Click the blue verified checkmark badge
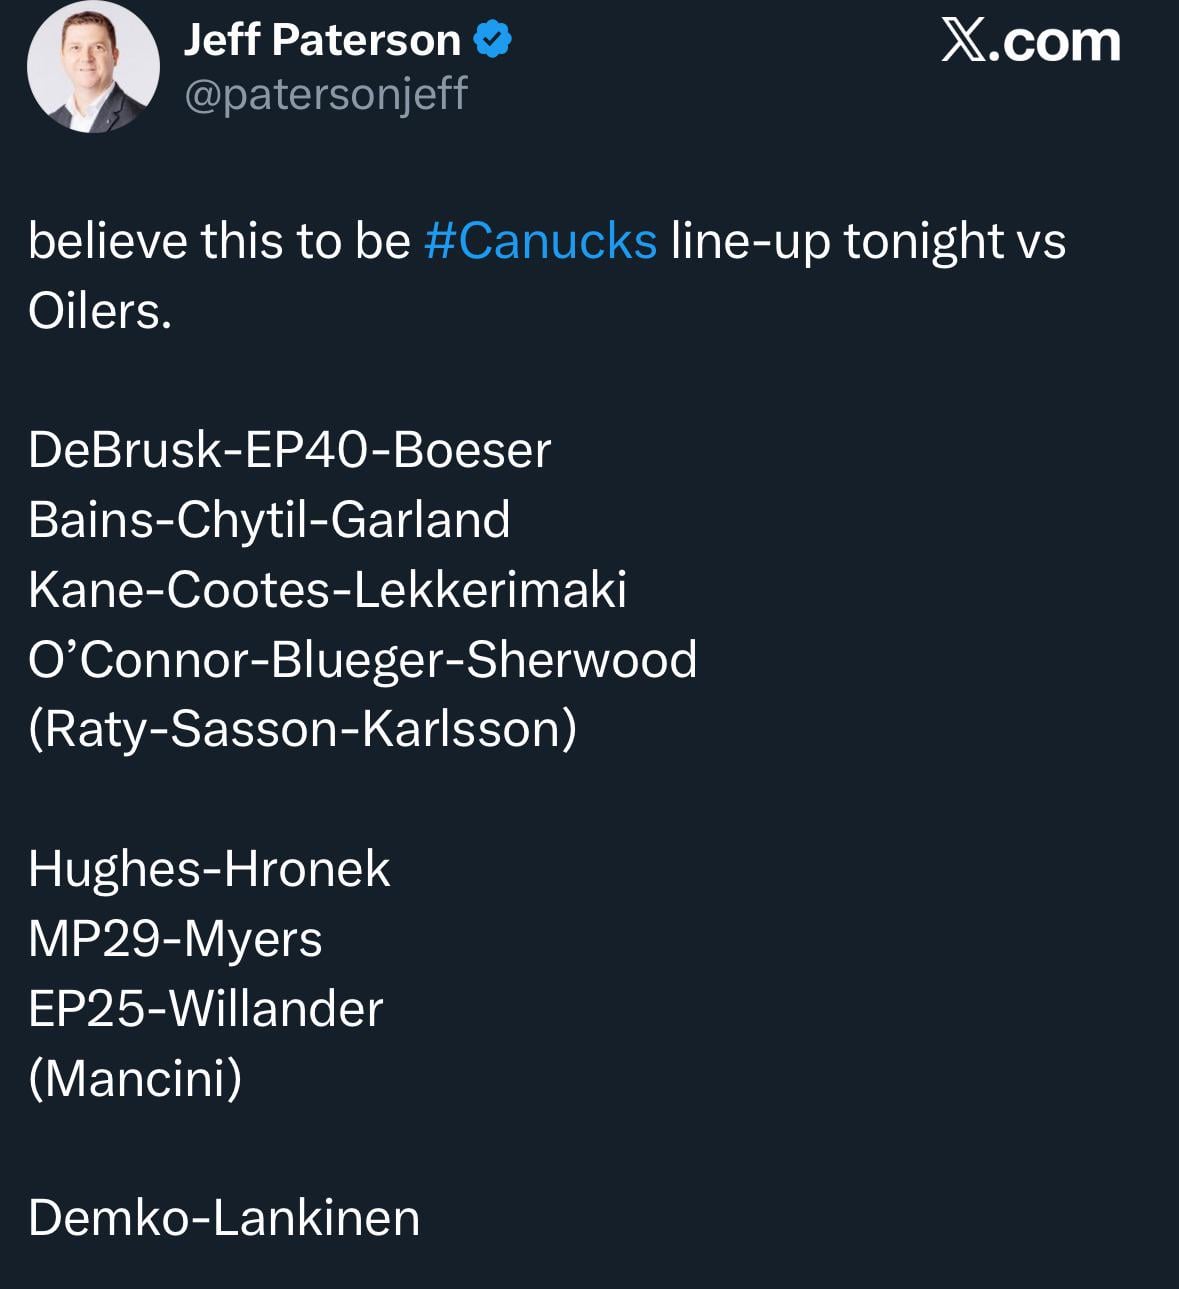The height and width of the screenshot is (1289, 1179). pyautogui.click(x=491, y=40)
